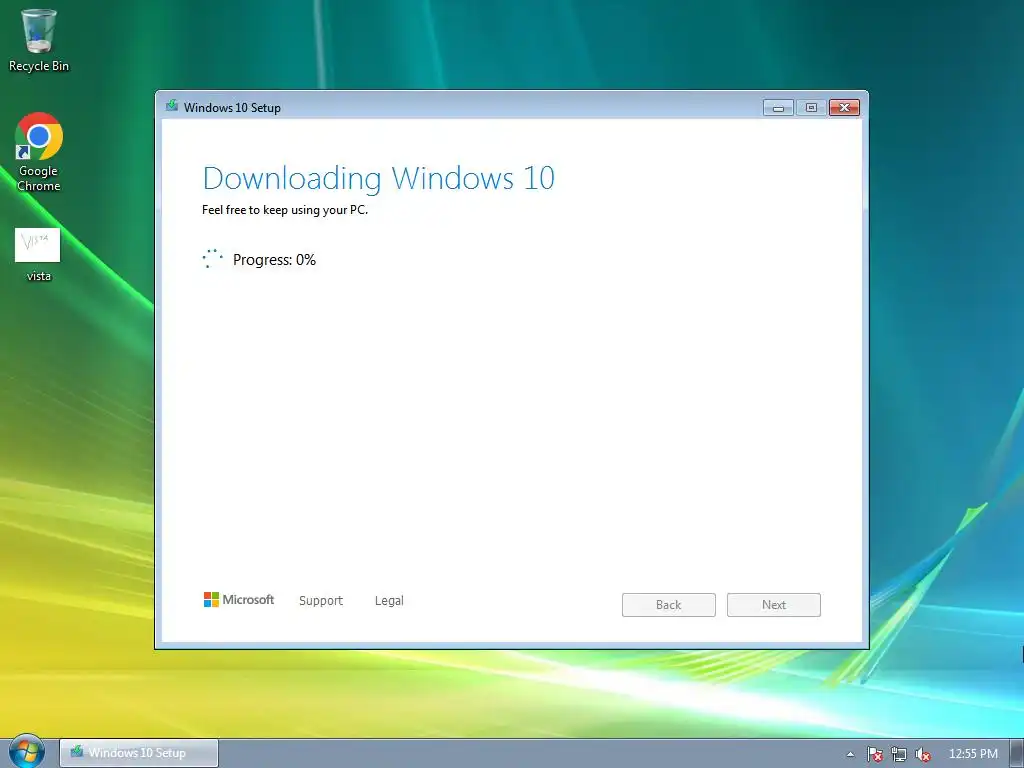Click the Progress: 0% text
The height and width of the screenshot is (768, 1024).
coord(274,260)
